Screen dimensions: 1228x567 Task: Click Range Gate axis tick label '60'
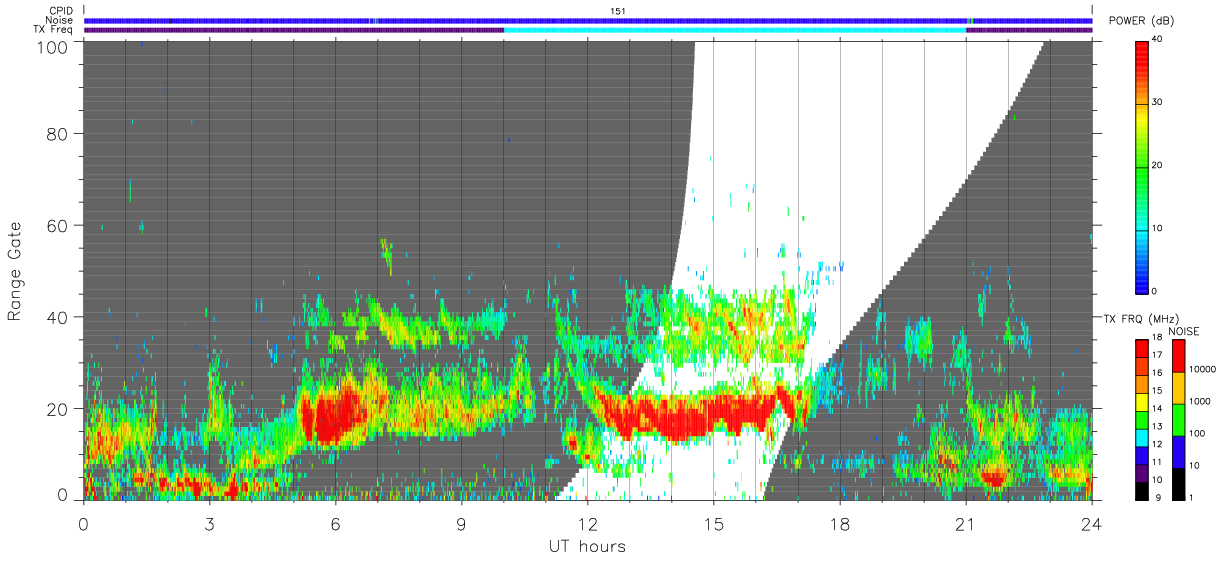59,225
